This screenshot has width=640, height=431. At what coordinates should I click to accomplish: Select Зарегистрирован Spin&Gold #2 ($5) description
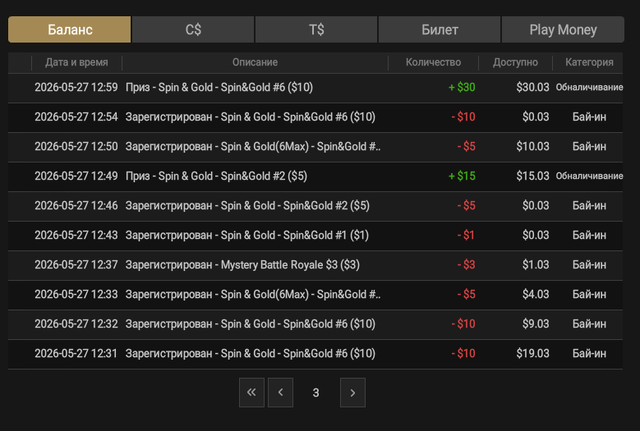click(x=247, y=206)
